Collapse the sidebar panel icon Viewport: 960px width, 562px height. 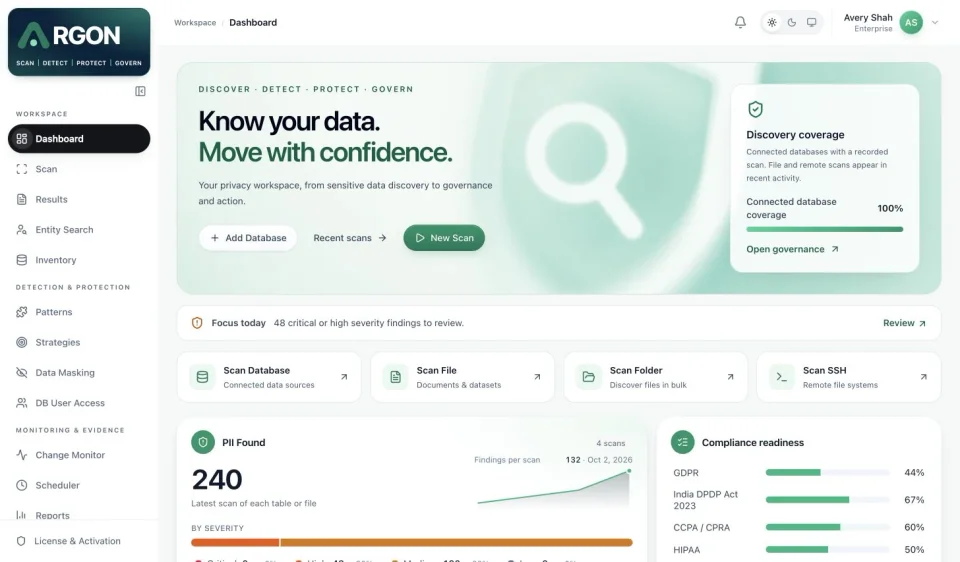point(140,91)
